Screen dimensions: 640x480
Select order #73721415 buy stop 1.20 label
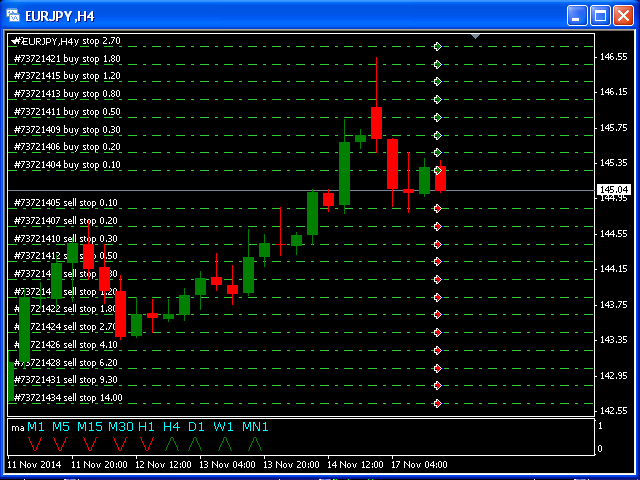pyautogui.click(x=67, y=76)
